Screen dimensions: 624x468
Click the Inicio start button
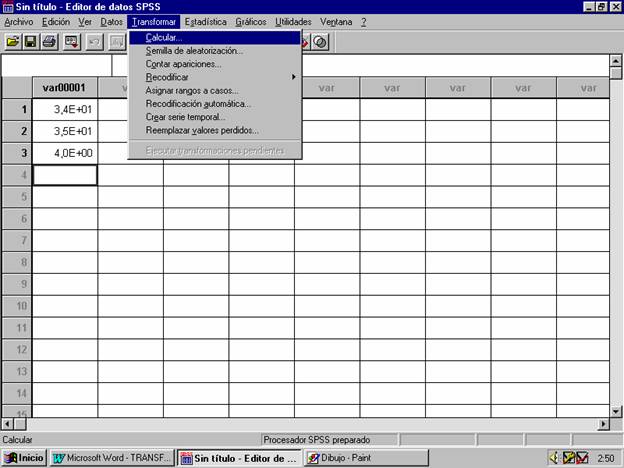[x=25, y=458]
